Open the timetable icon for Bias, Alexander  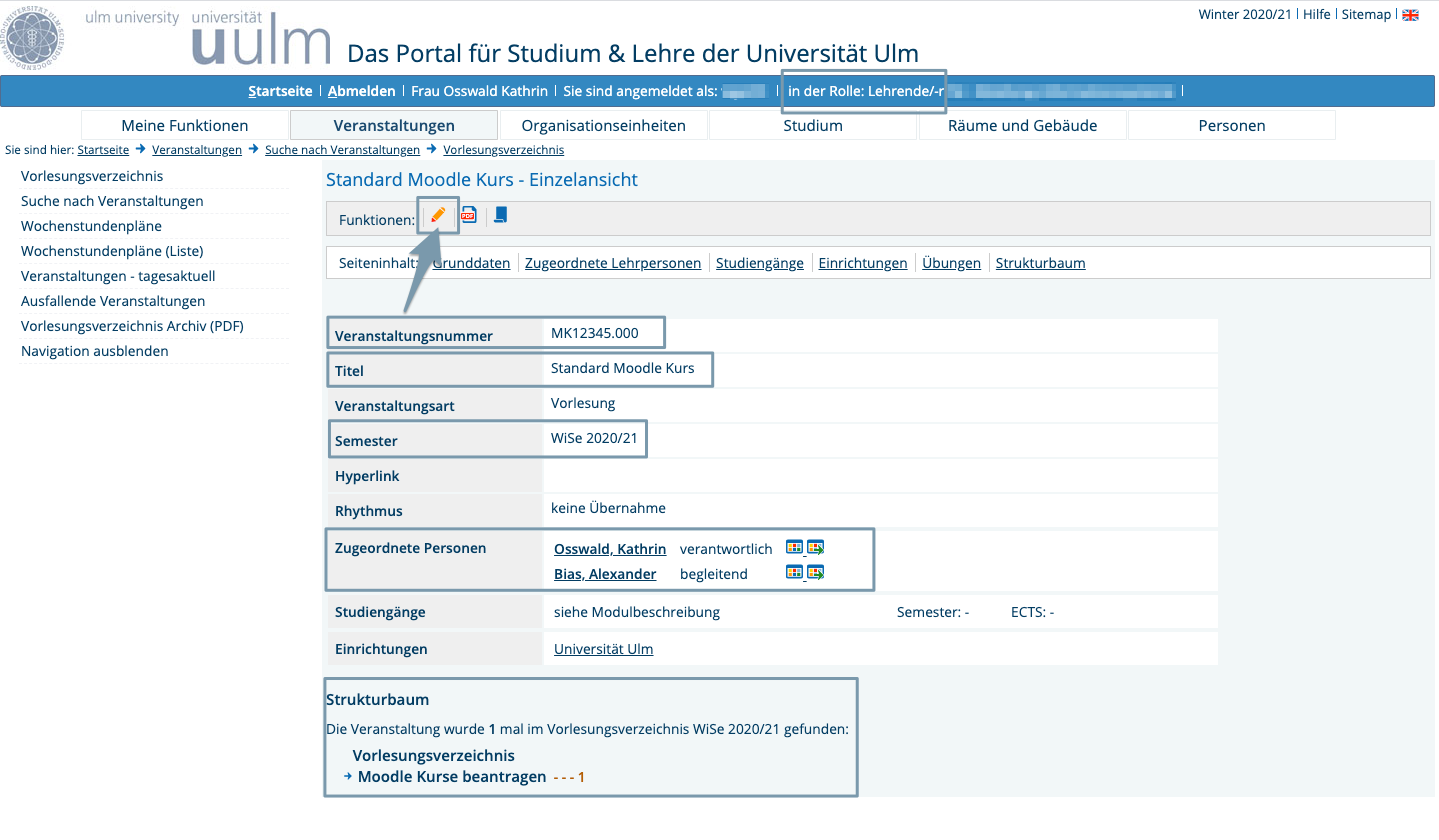(x=794, y=572)
